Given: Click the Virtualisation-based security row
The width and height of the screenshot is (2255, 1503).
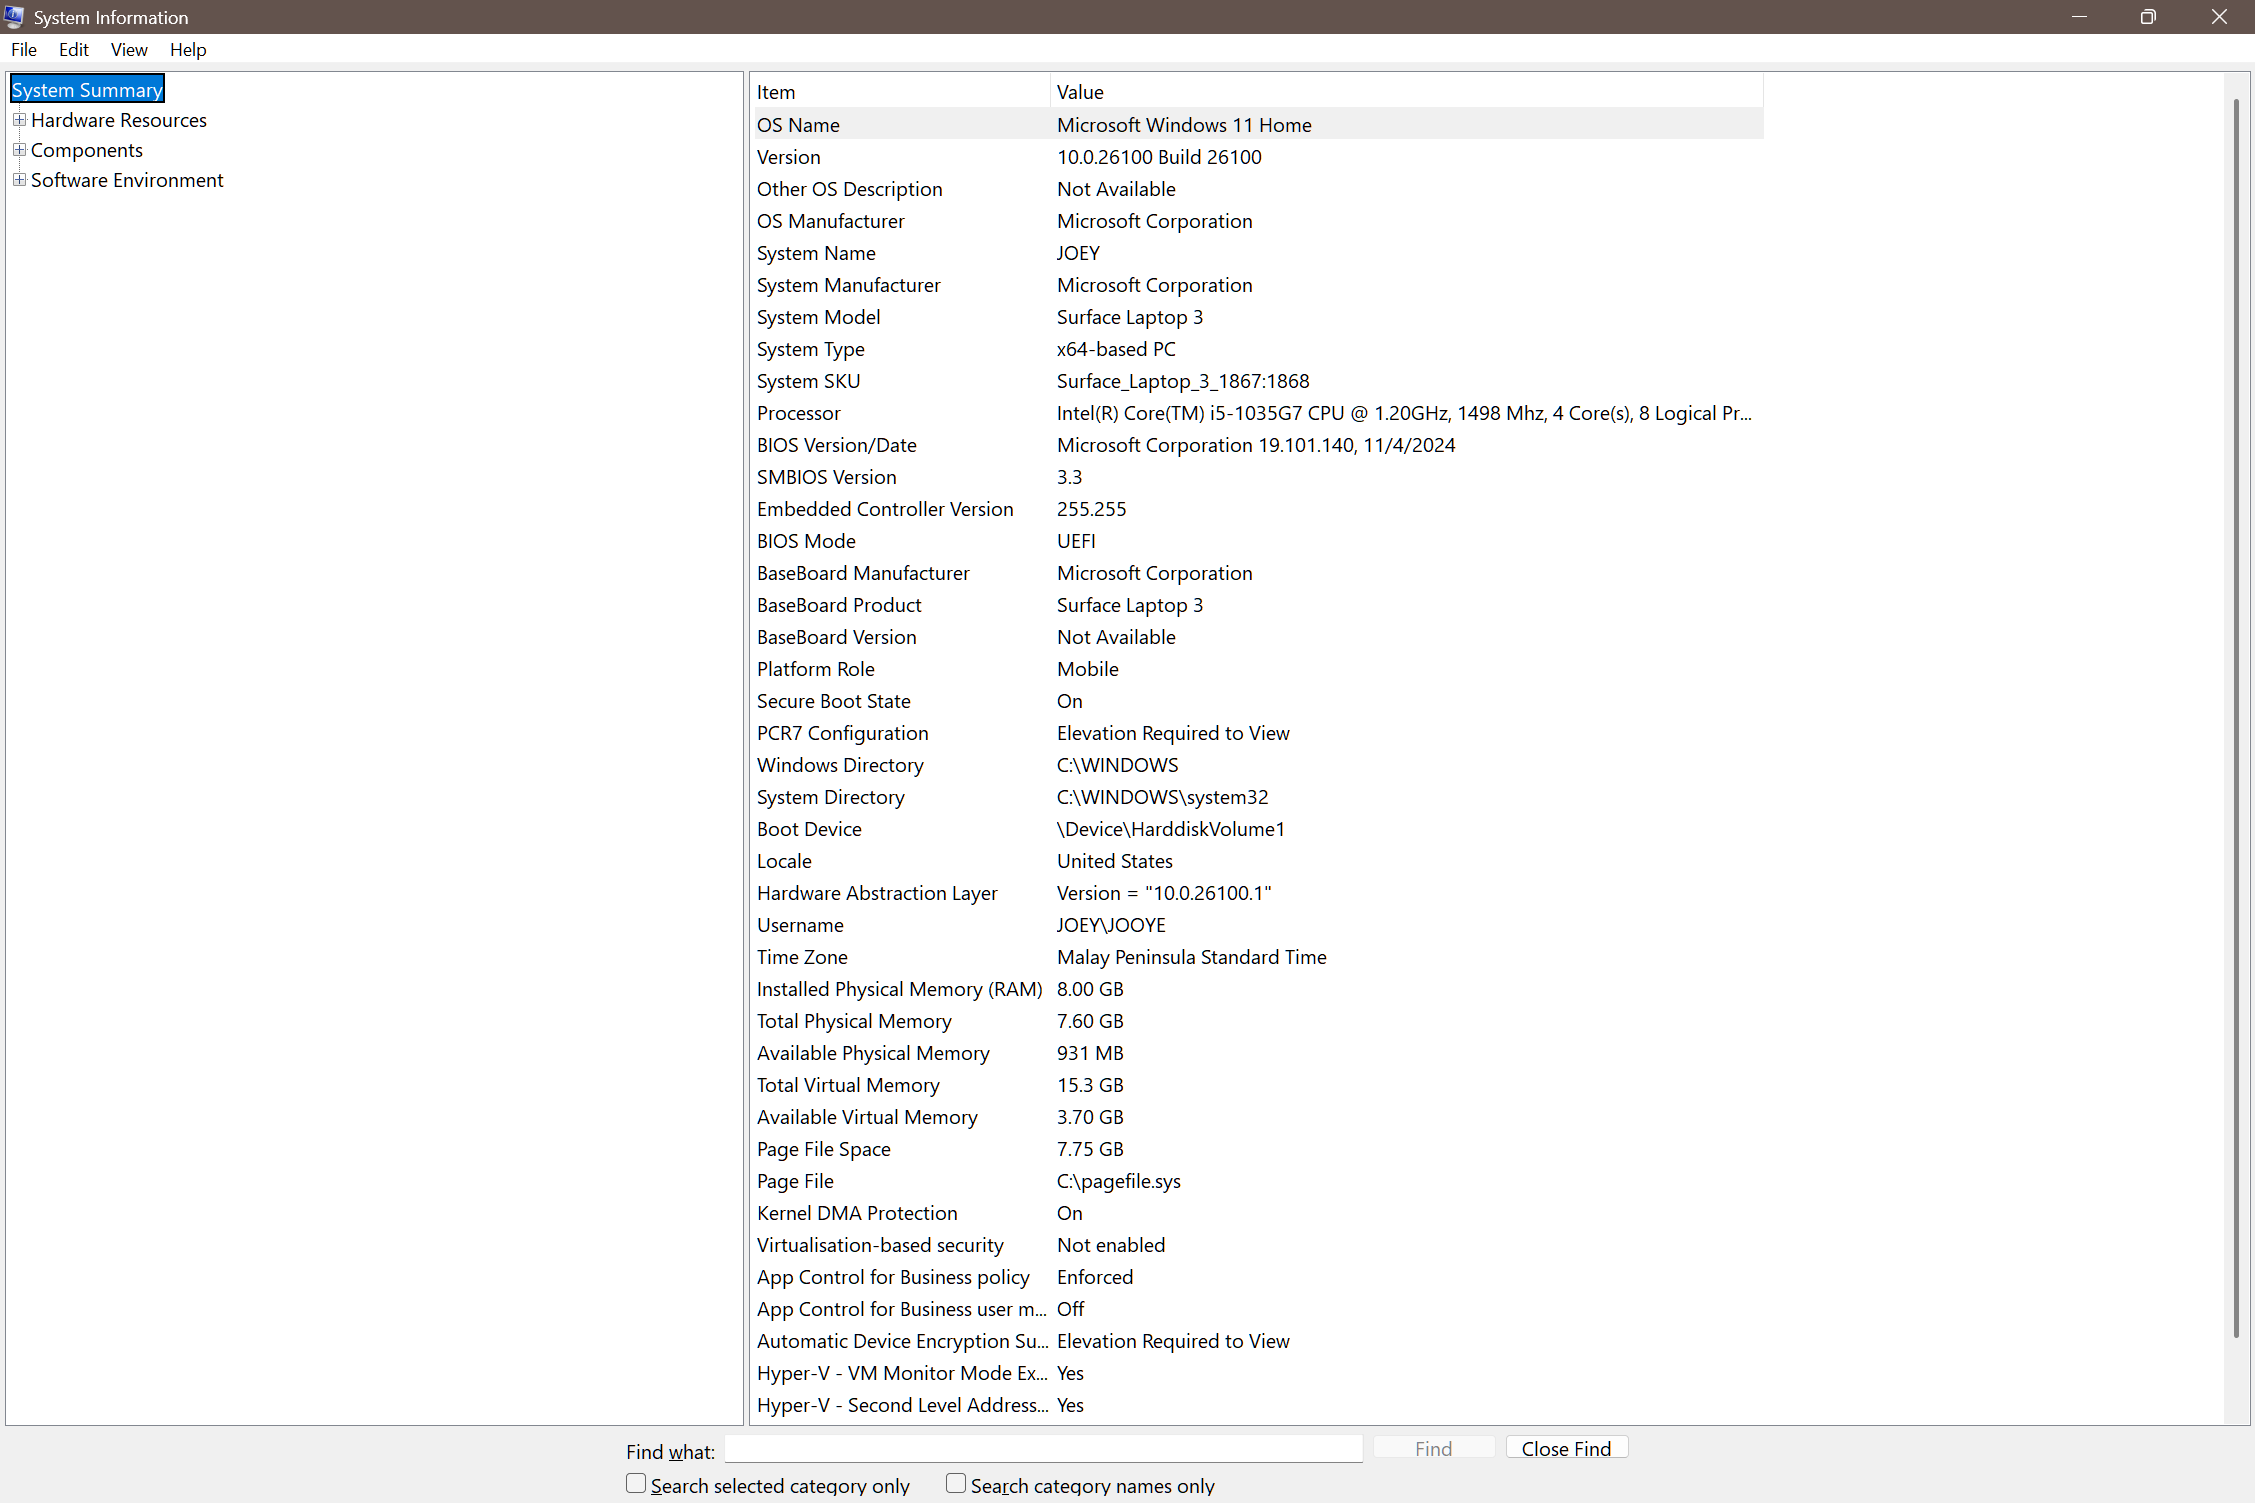Looking at the screenshot, I should coord(1257,1245).
